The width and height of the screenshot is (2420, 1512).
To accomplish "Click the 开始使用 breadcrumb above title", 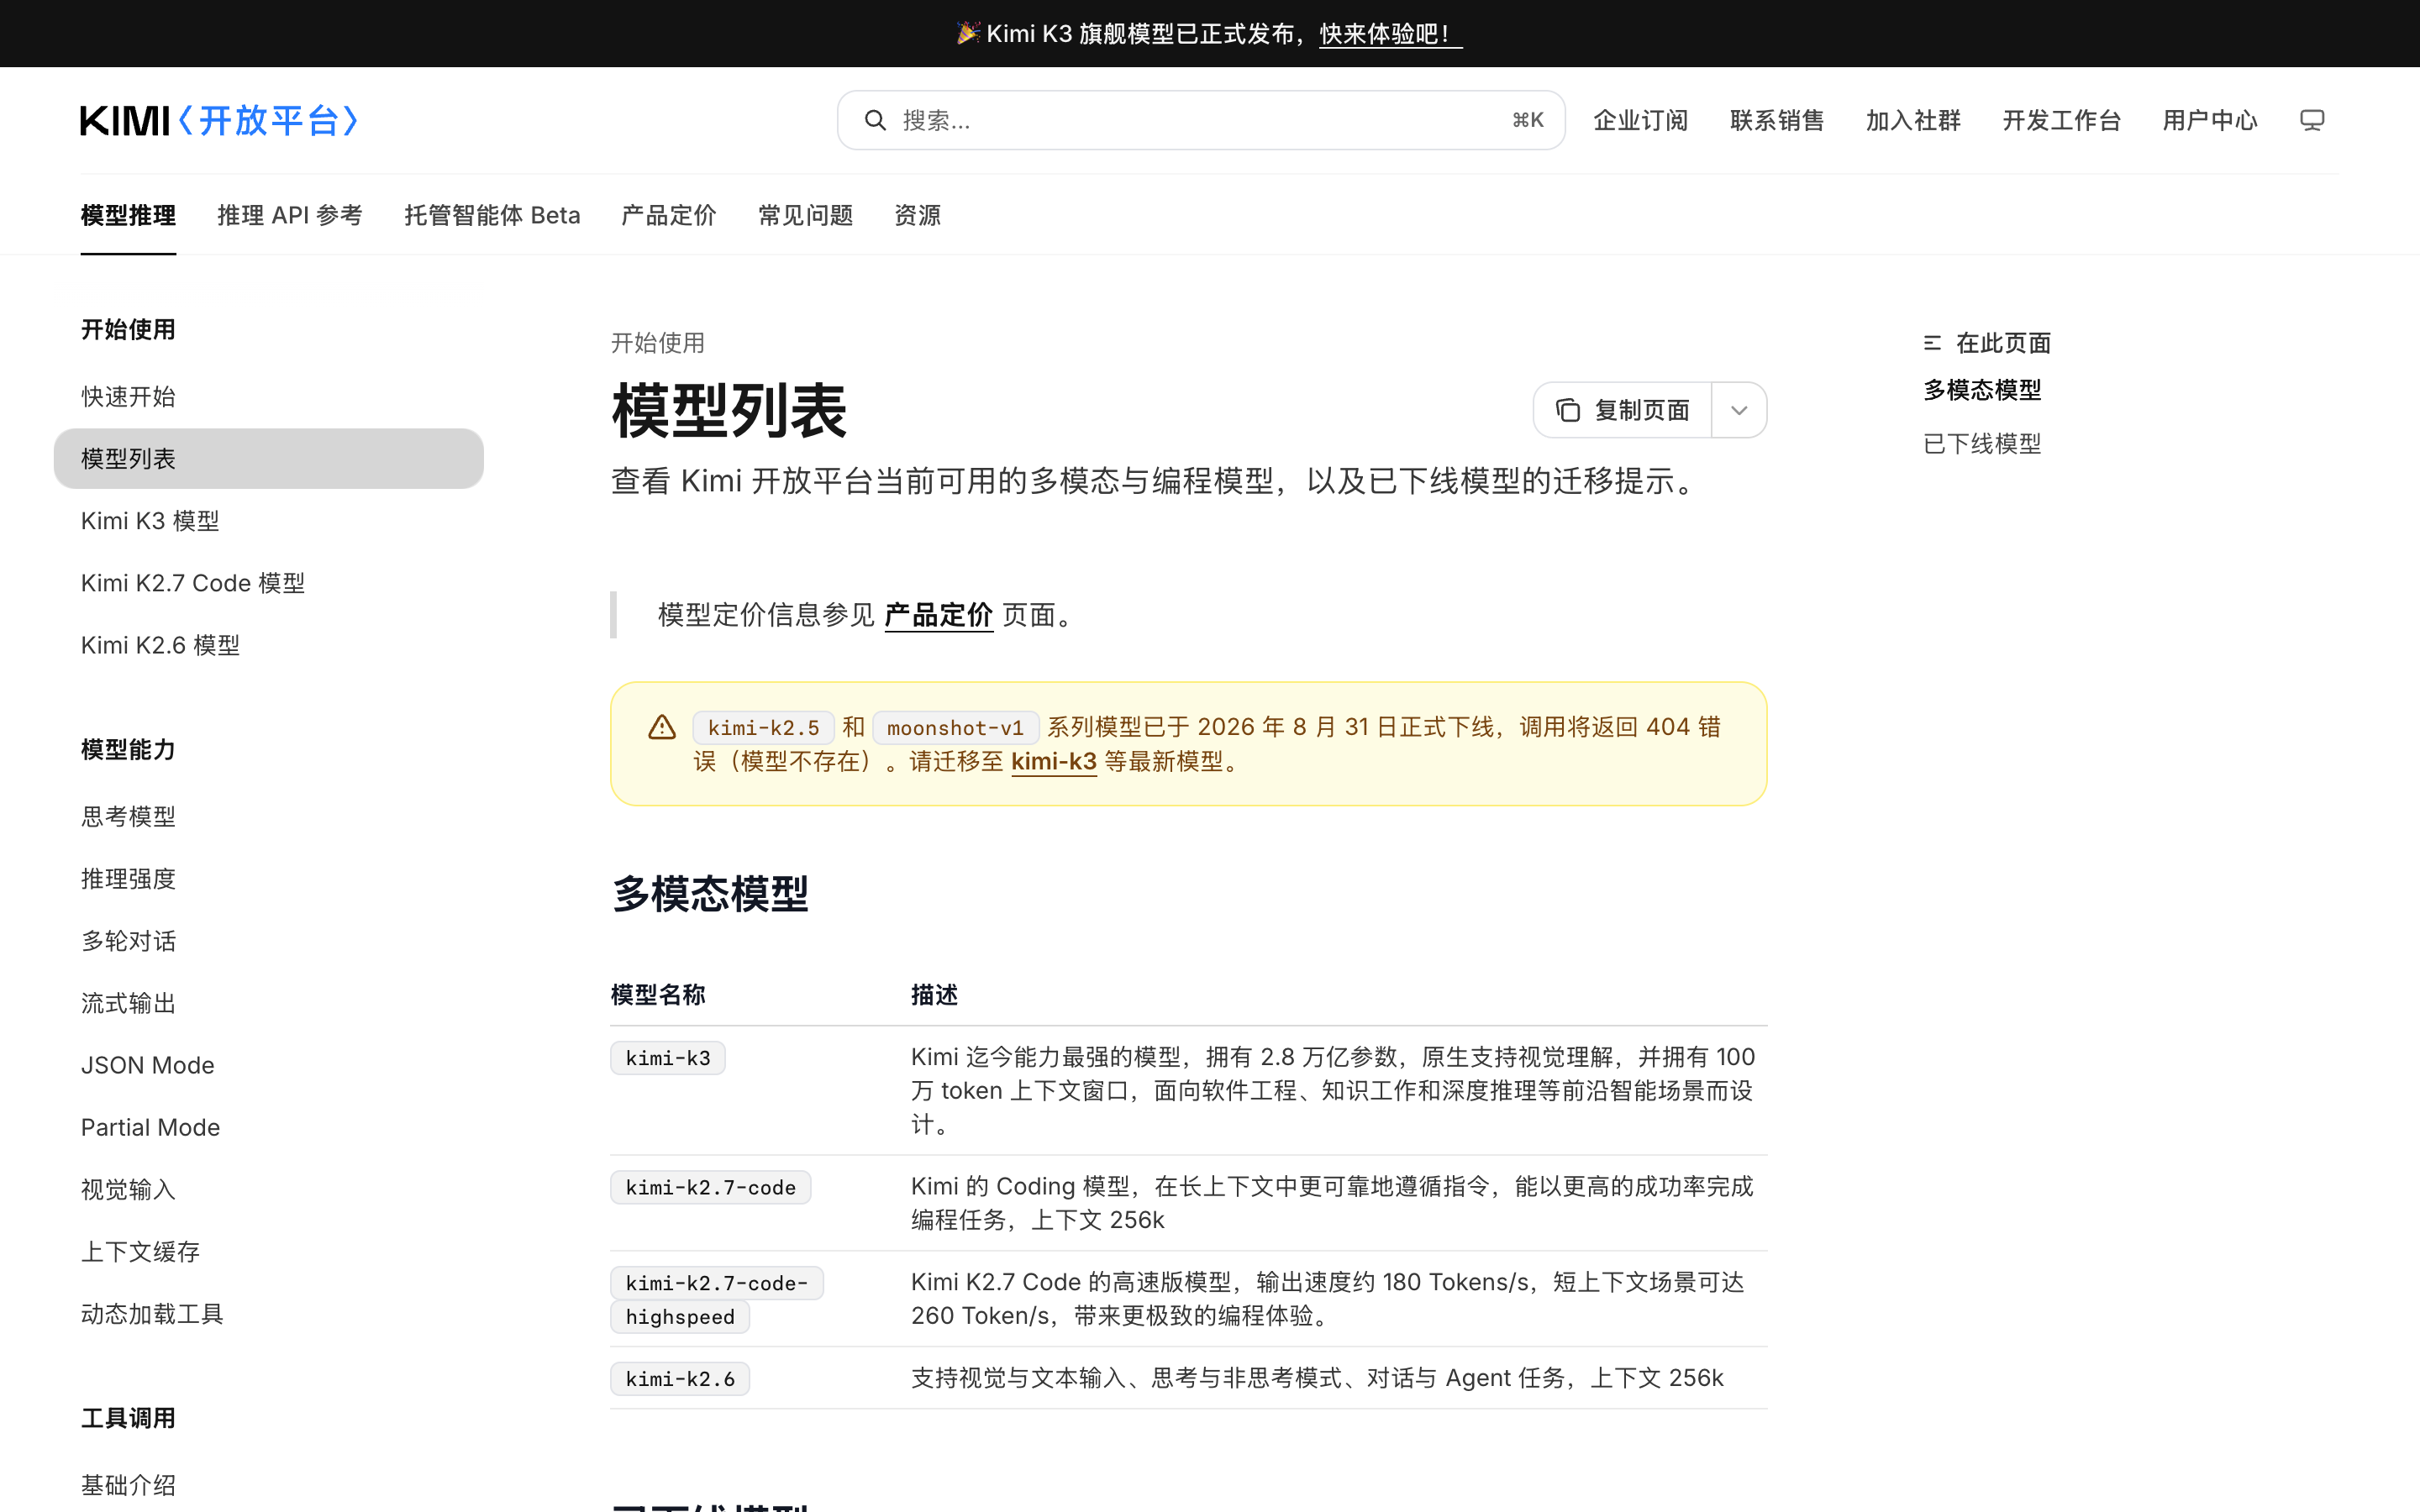I will 658,343.
